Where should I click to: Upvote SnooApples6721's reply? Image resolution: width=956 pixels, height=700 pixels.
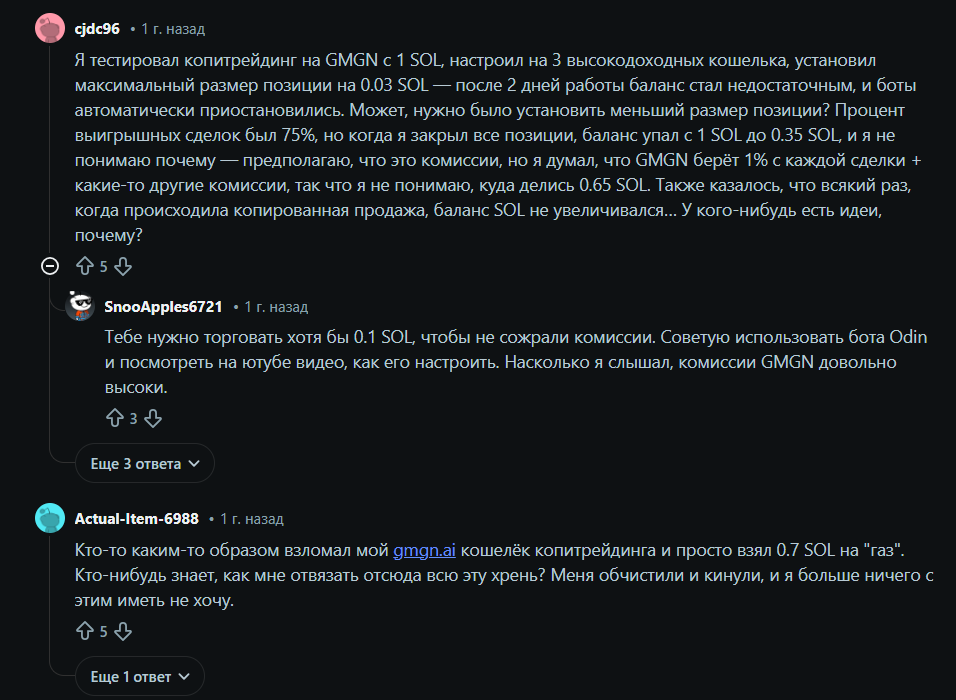pyautogui.click(x=114, y=418)
